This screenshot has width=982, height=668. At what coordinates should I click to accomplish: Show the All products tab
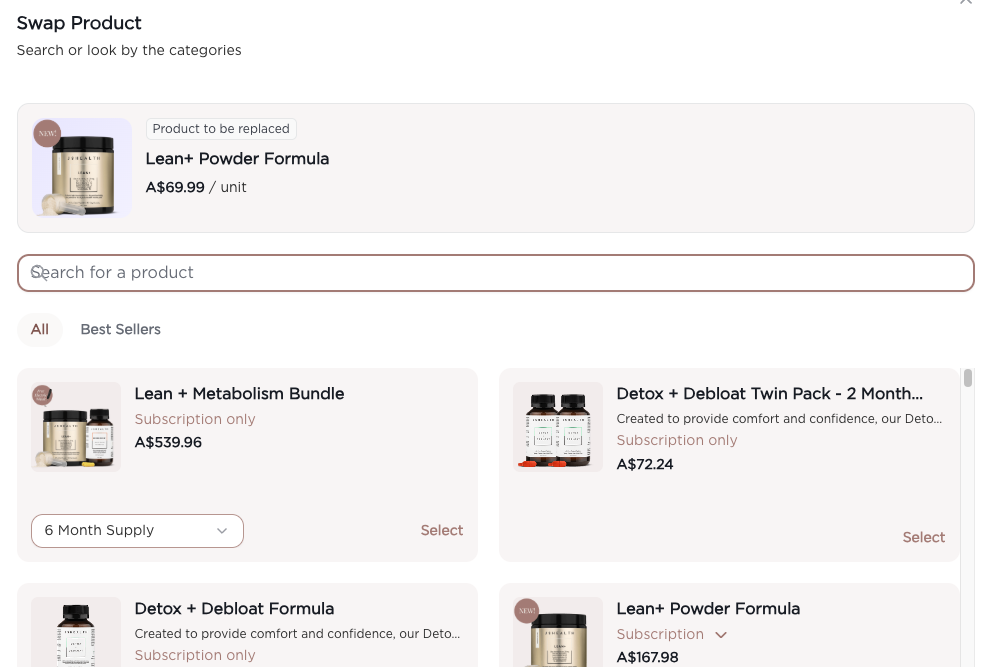coord(40,329)
